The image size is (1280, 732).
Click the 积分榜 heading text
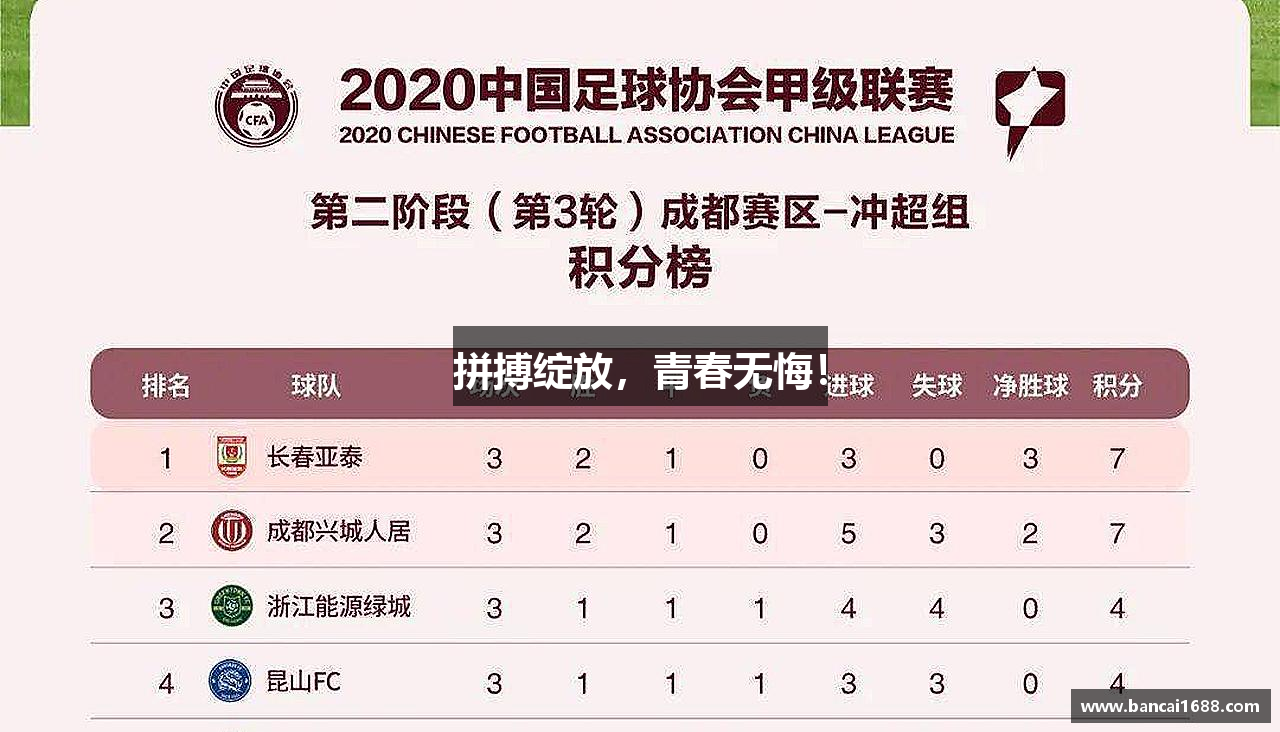click(640, 268)
